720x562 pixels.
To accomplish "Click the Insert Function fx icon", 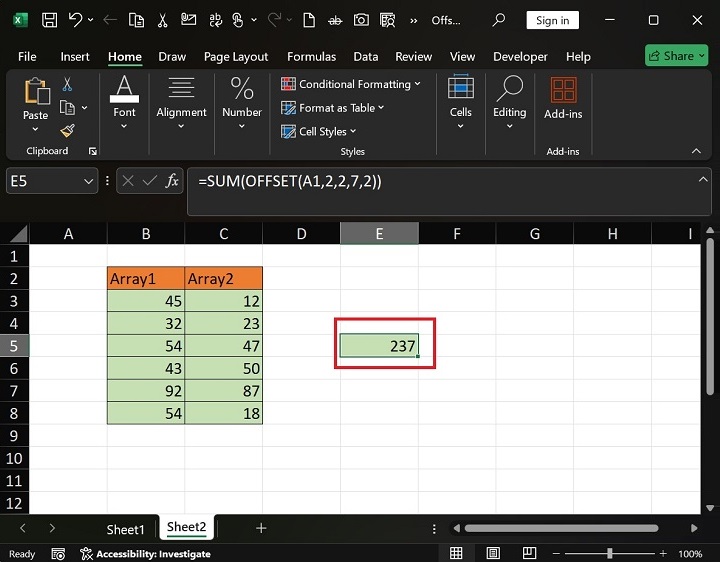I will click(x=172, y=181).
